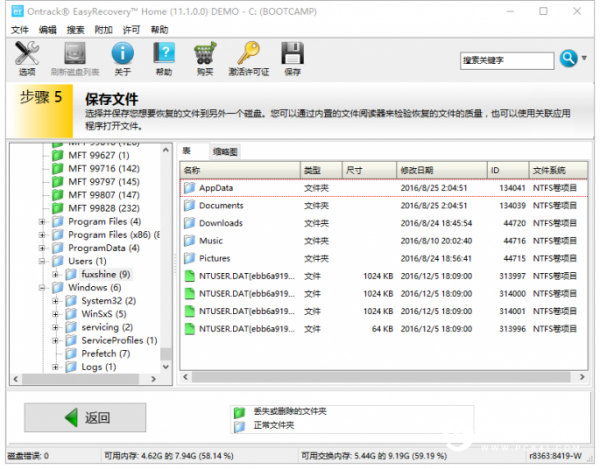Click the 返回 back button
The height and width of the screenshot is (469, 600).
(x=85, y=417)
